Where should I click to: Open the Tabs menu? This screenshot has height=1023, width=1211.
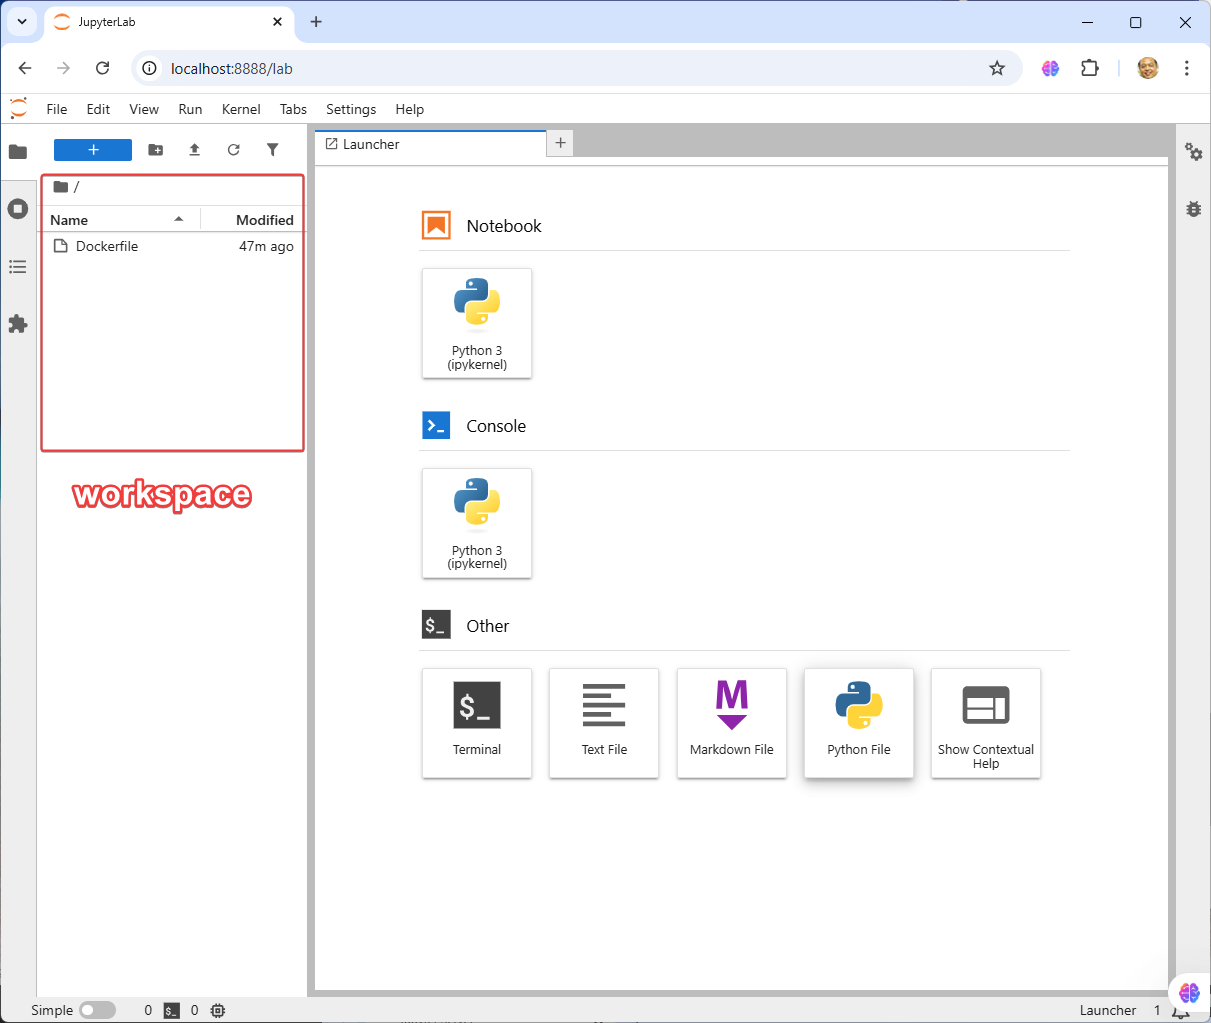point(293,109)
